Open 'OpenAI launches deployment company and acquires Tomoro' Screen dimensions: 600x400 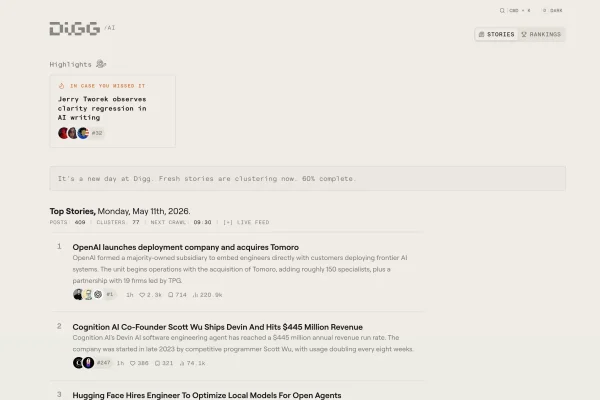coord(186,247)
